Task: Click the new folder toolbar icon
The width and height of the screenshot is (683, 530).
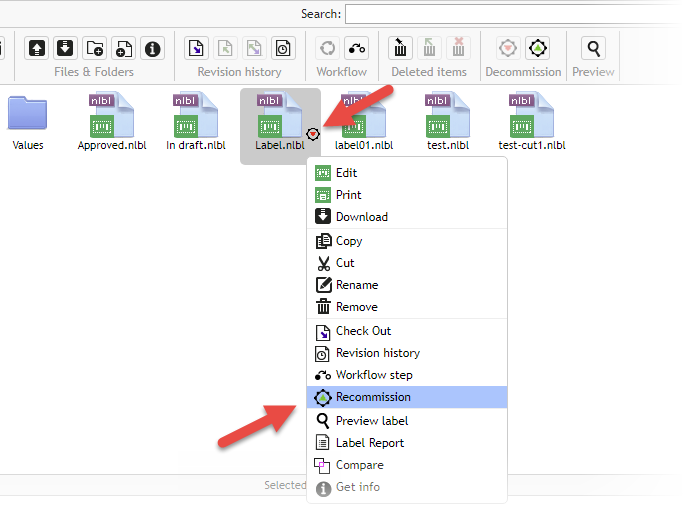Action: (x=95, y=48)
